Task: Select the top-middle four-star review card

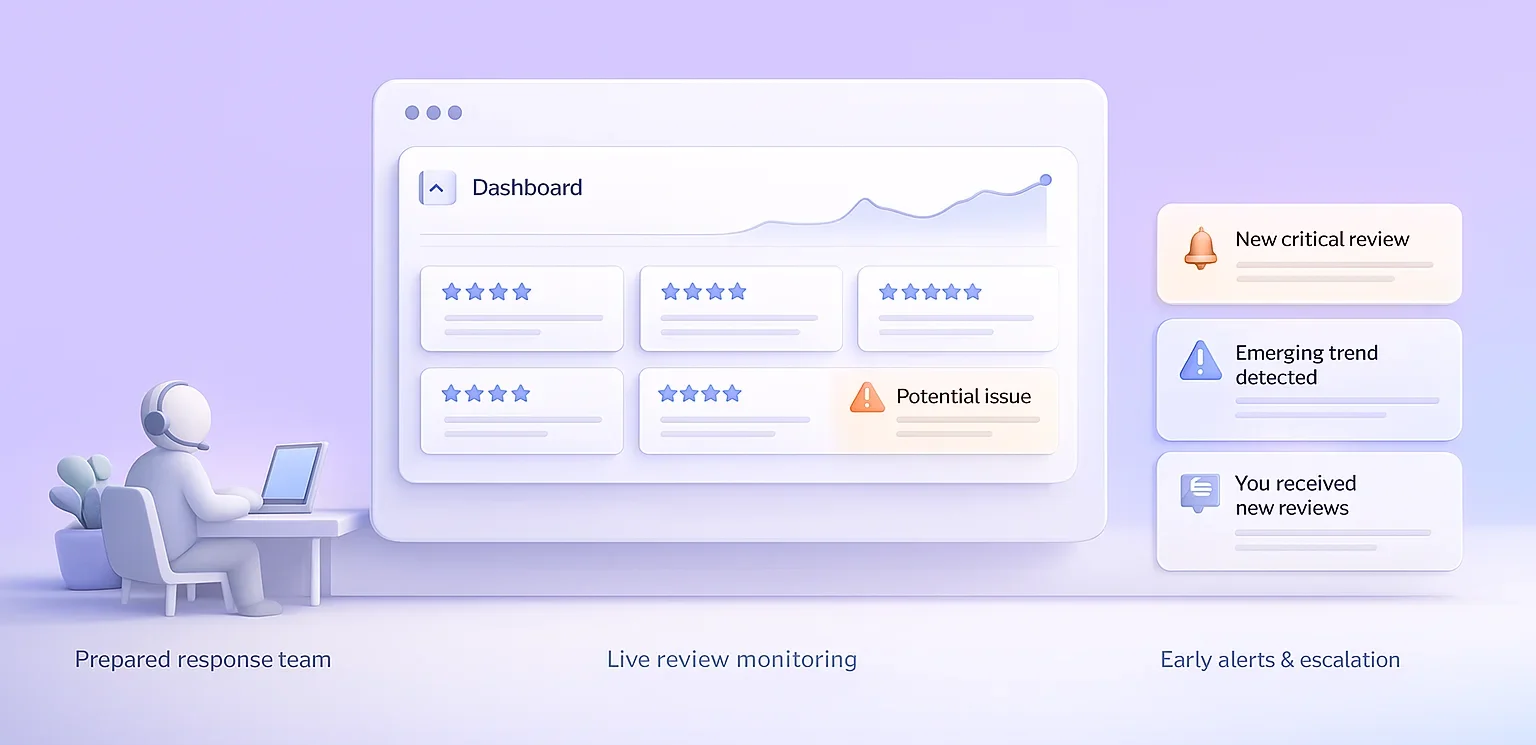Action: (x=740, y=308)
